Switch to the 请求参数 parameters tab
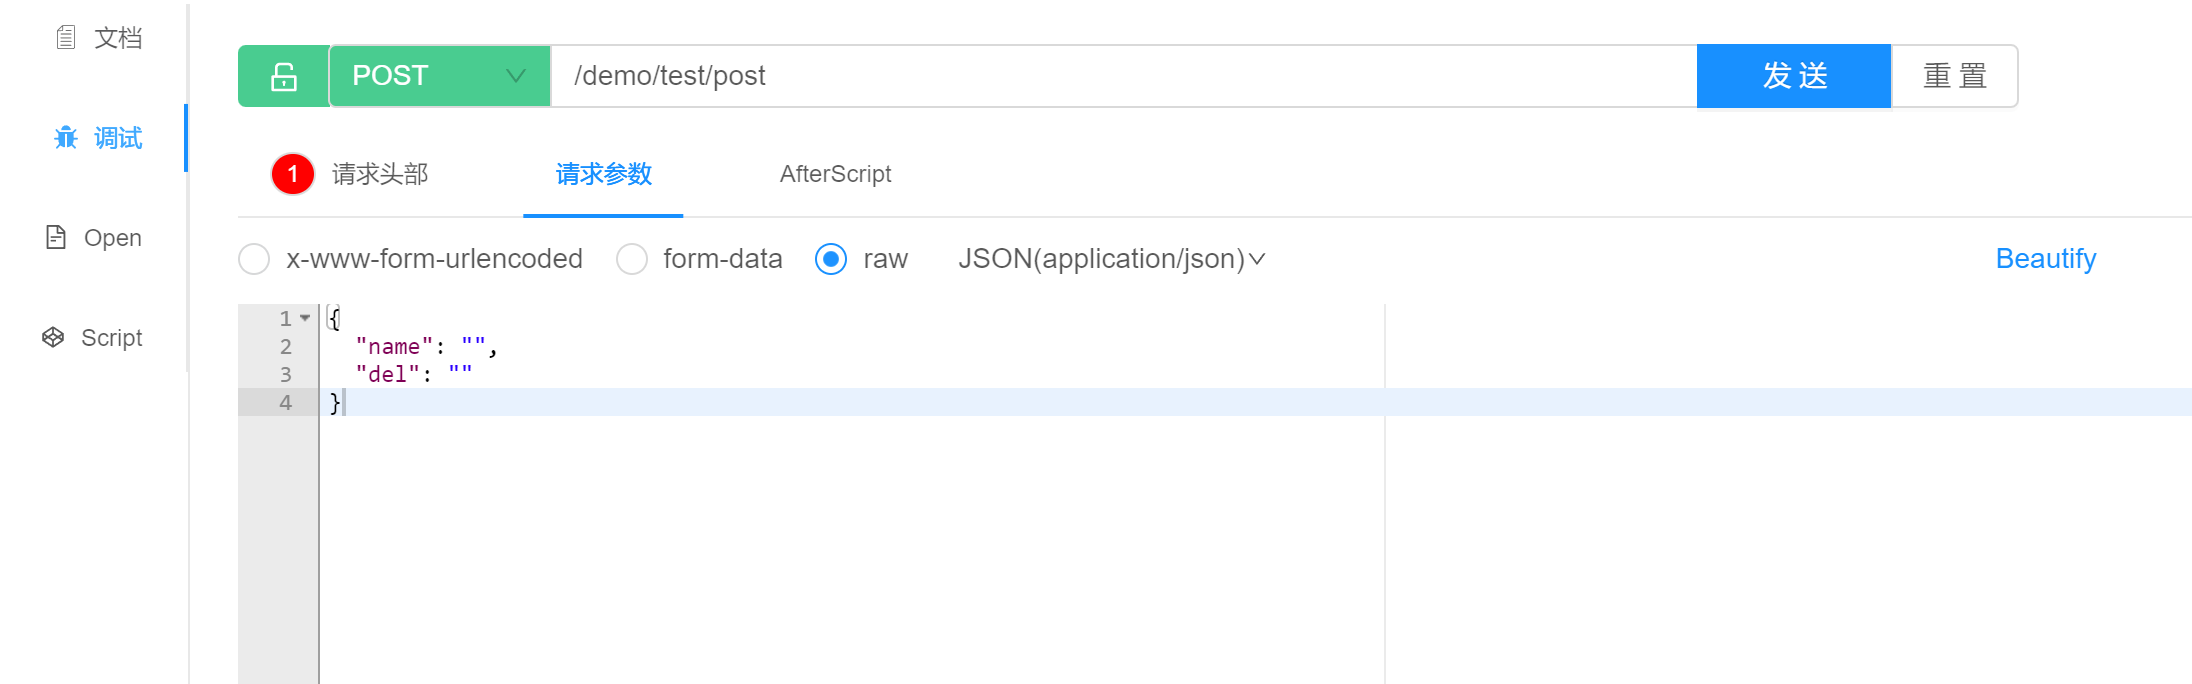Image resolution: width=2192 pixels, height=684 pixels. (x=603, y=174)
